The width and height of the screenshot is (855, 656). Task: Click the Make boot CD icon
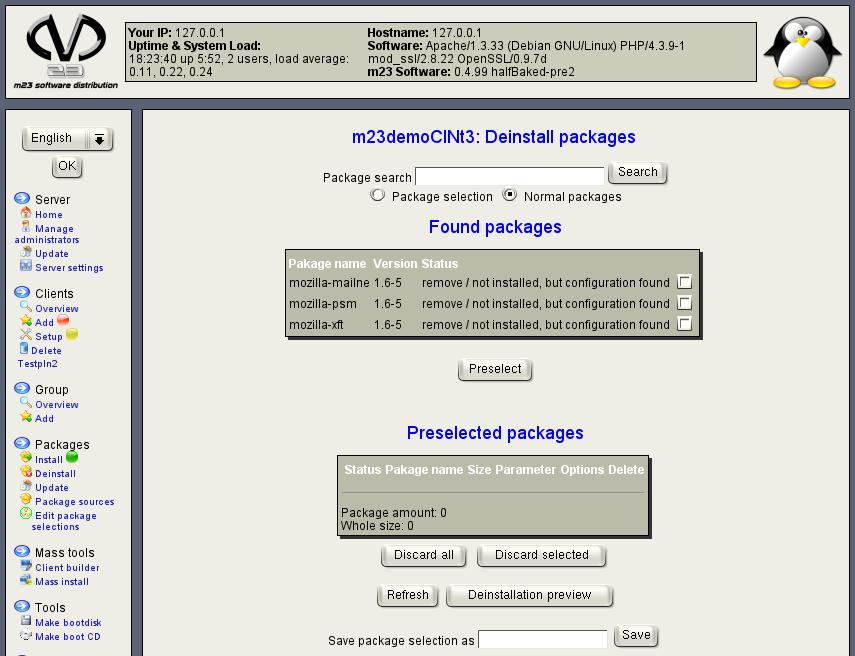pos(26,635)
